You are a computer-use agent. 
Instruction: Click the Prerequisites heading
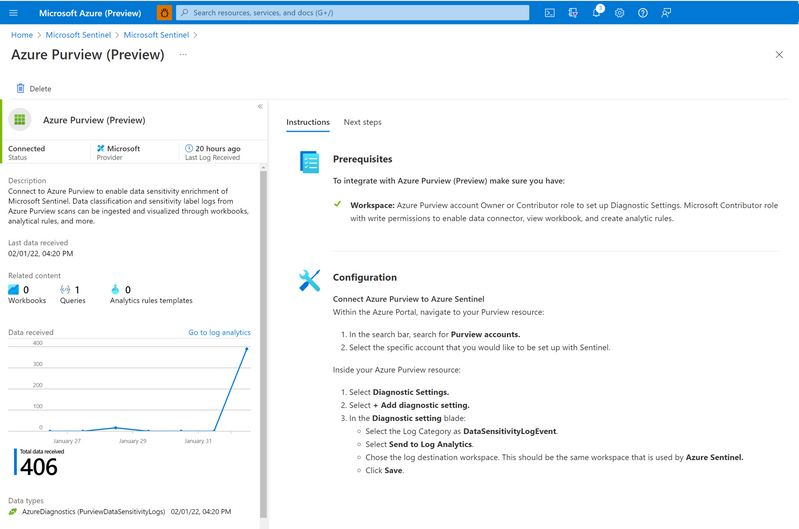[363, 159]
